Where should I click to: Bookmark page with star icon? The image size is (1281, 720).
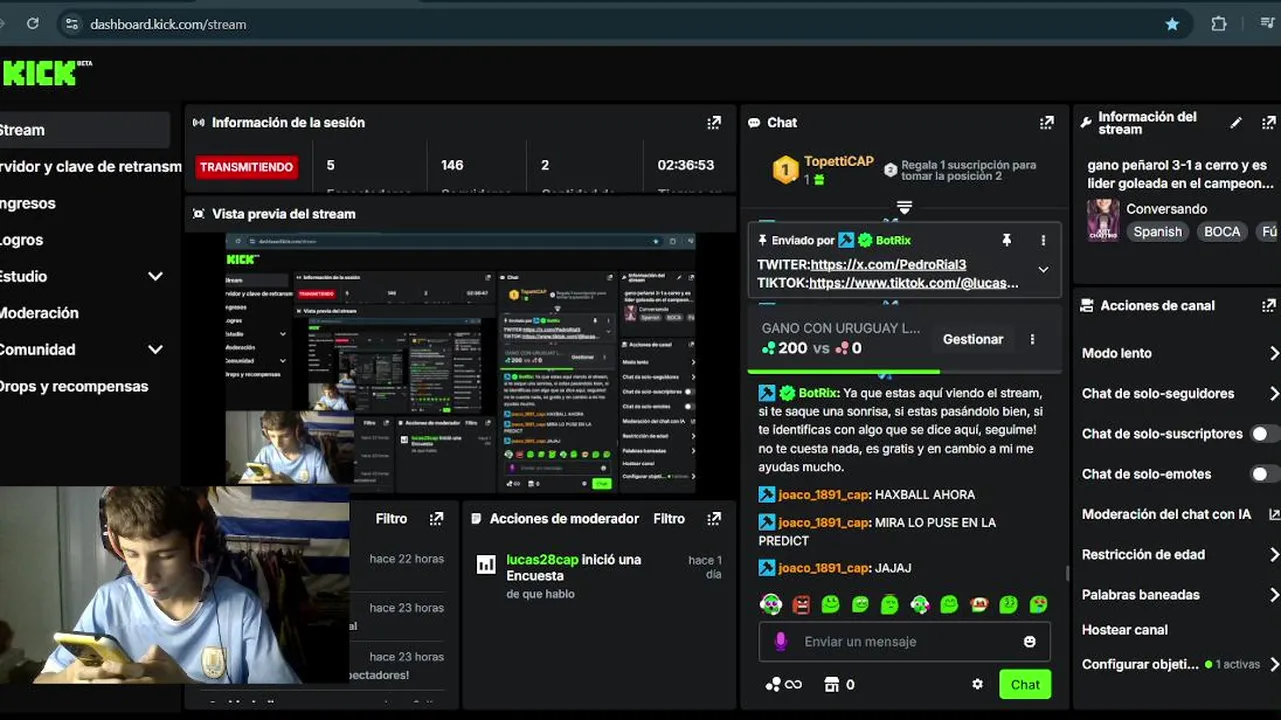tap(1172, 24)
